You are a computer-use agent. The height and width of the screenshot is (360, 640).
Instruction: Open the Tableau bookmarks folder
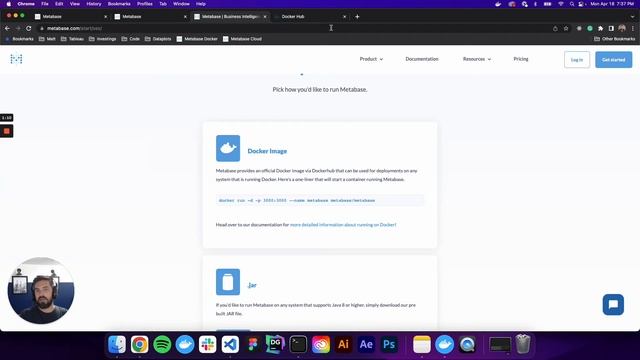coord(72,39)
